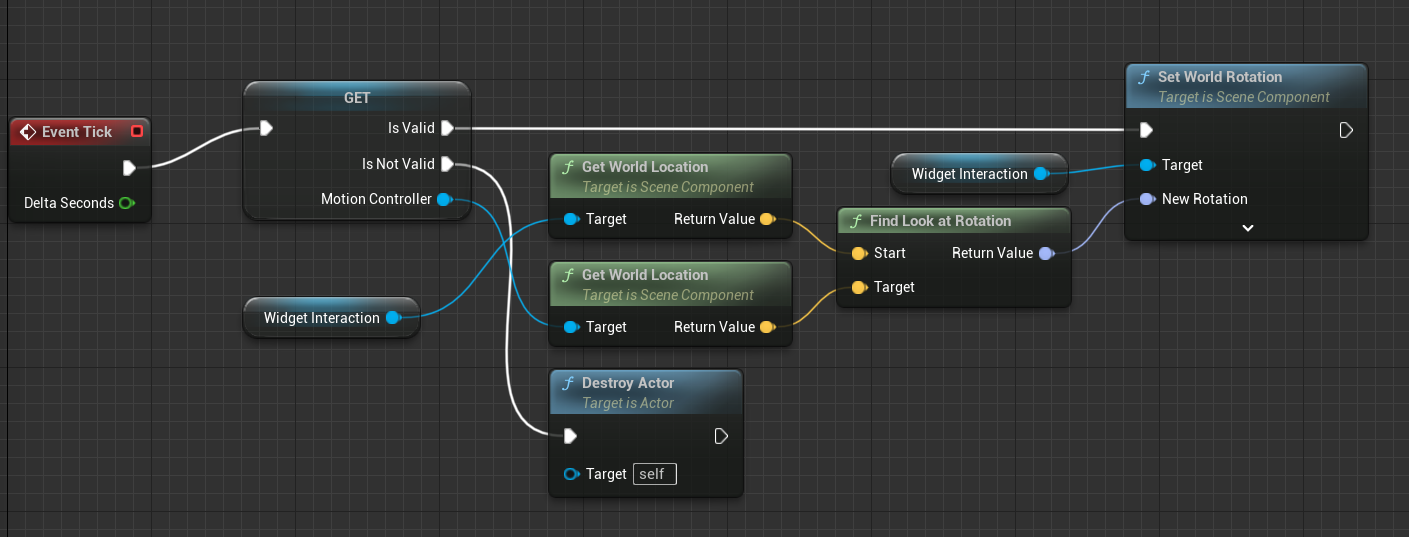The height and width of the screenshot is (537, 1409).
Task: Expand Set World Rotation advanced pins chevron
Action: pyautogui.click(x=1247, y=228)
